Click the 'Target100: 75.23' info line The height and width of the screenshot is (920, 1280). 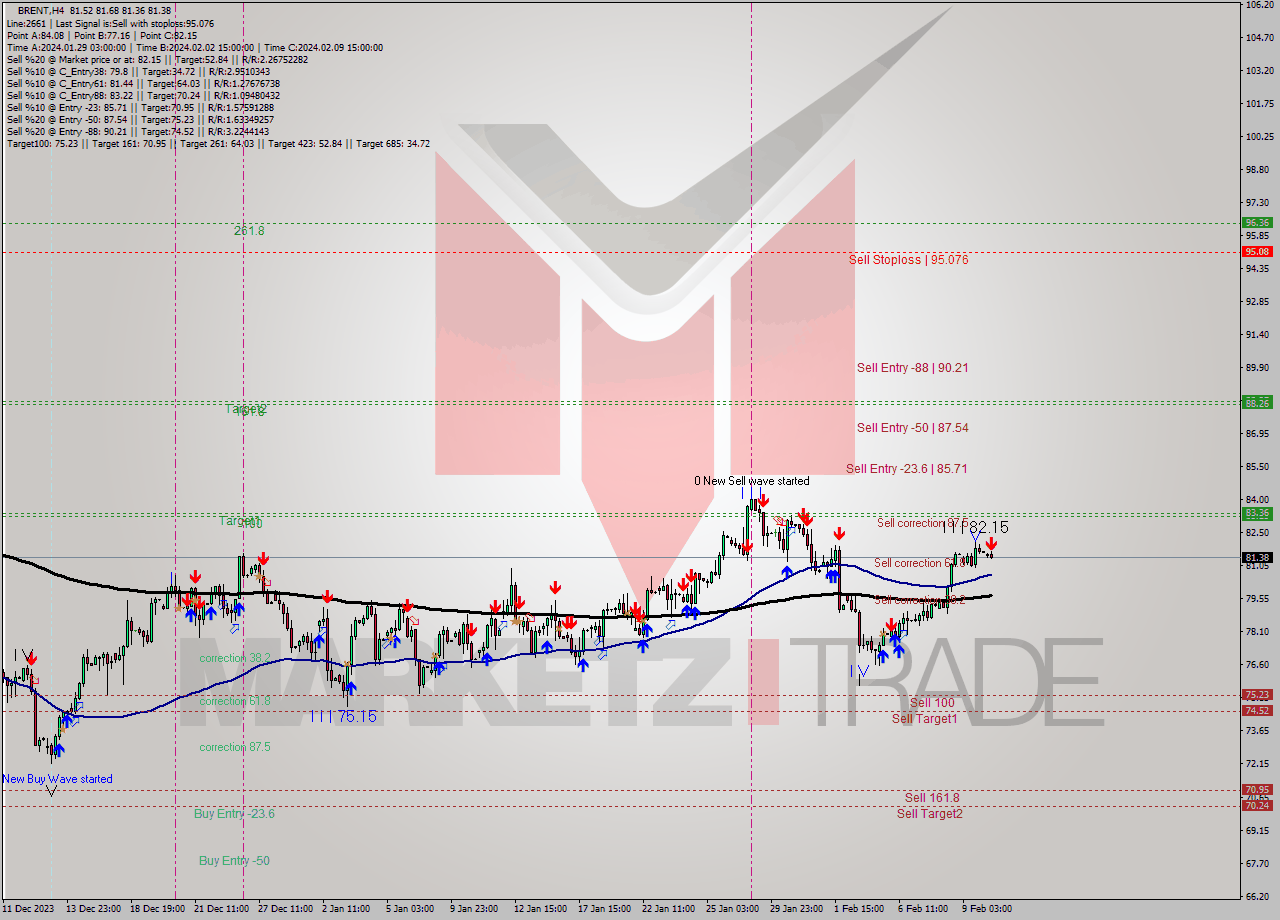218,144
